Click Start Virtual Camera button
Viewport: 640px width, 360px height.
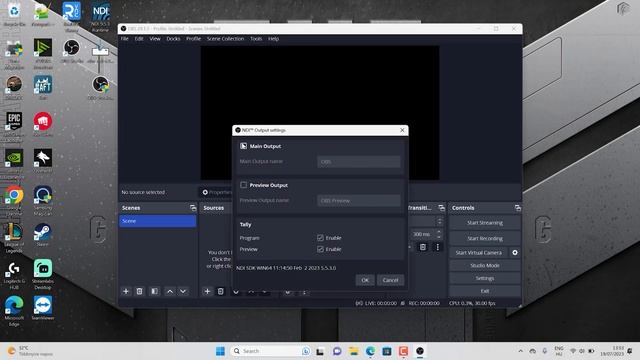click(x=478, y=253)
